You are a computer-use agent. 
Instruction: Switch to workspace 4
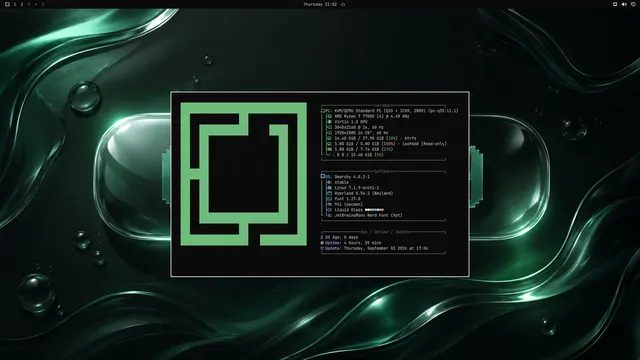tap(36, 4)
